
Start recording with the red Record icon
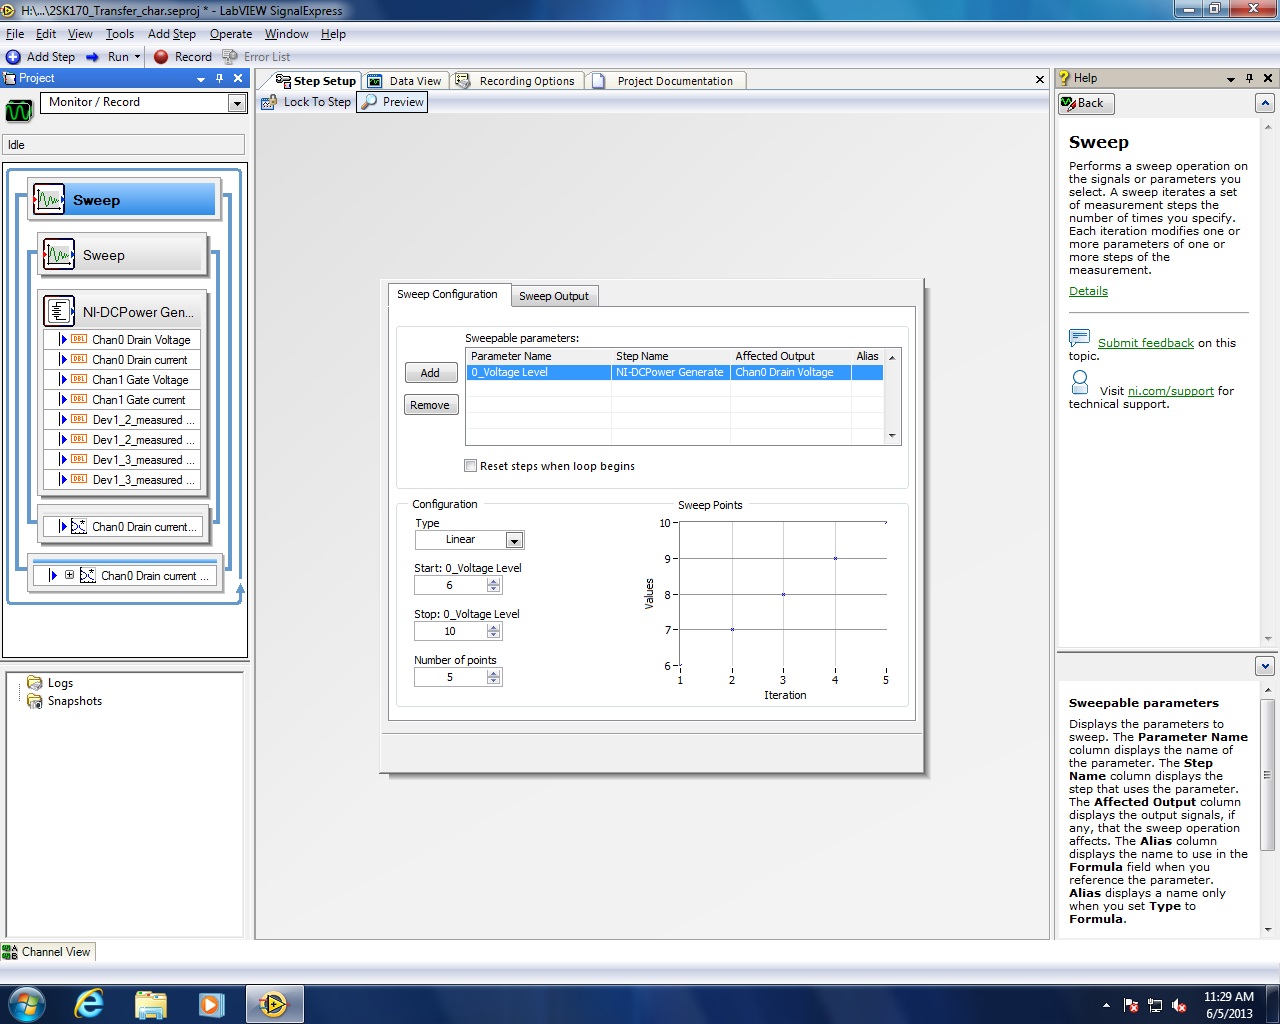click(x=161, y=57)
